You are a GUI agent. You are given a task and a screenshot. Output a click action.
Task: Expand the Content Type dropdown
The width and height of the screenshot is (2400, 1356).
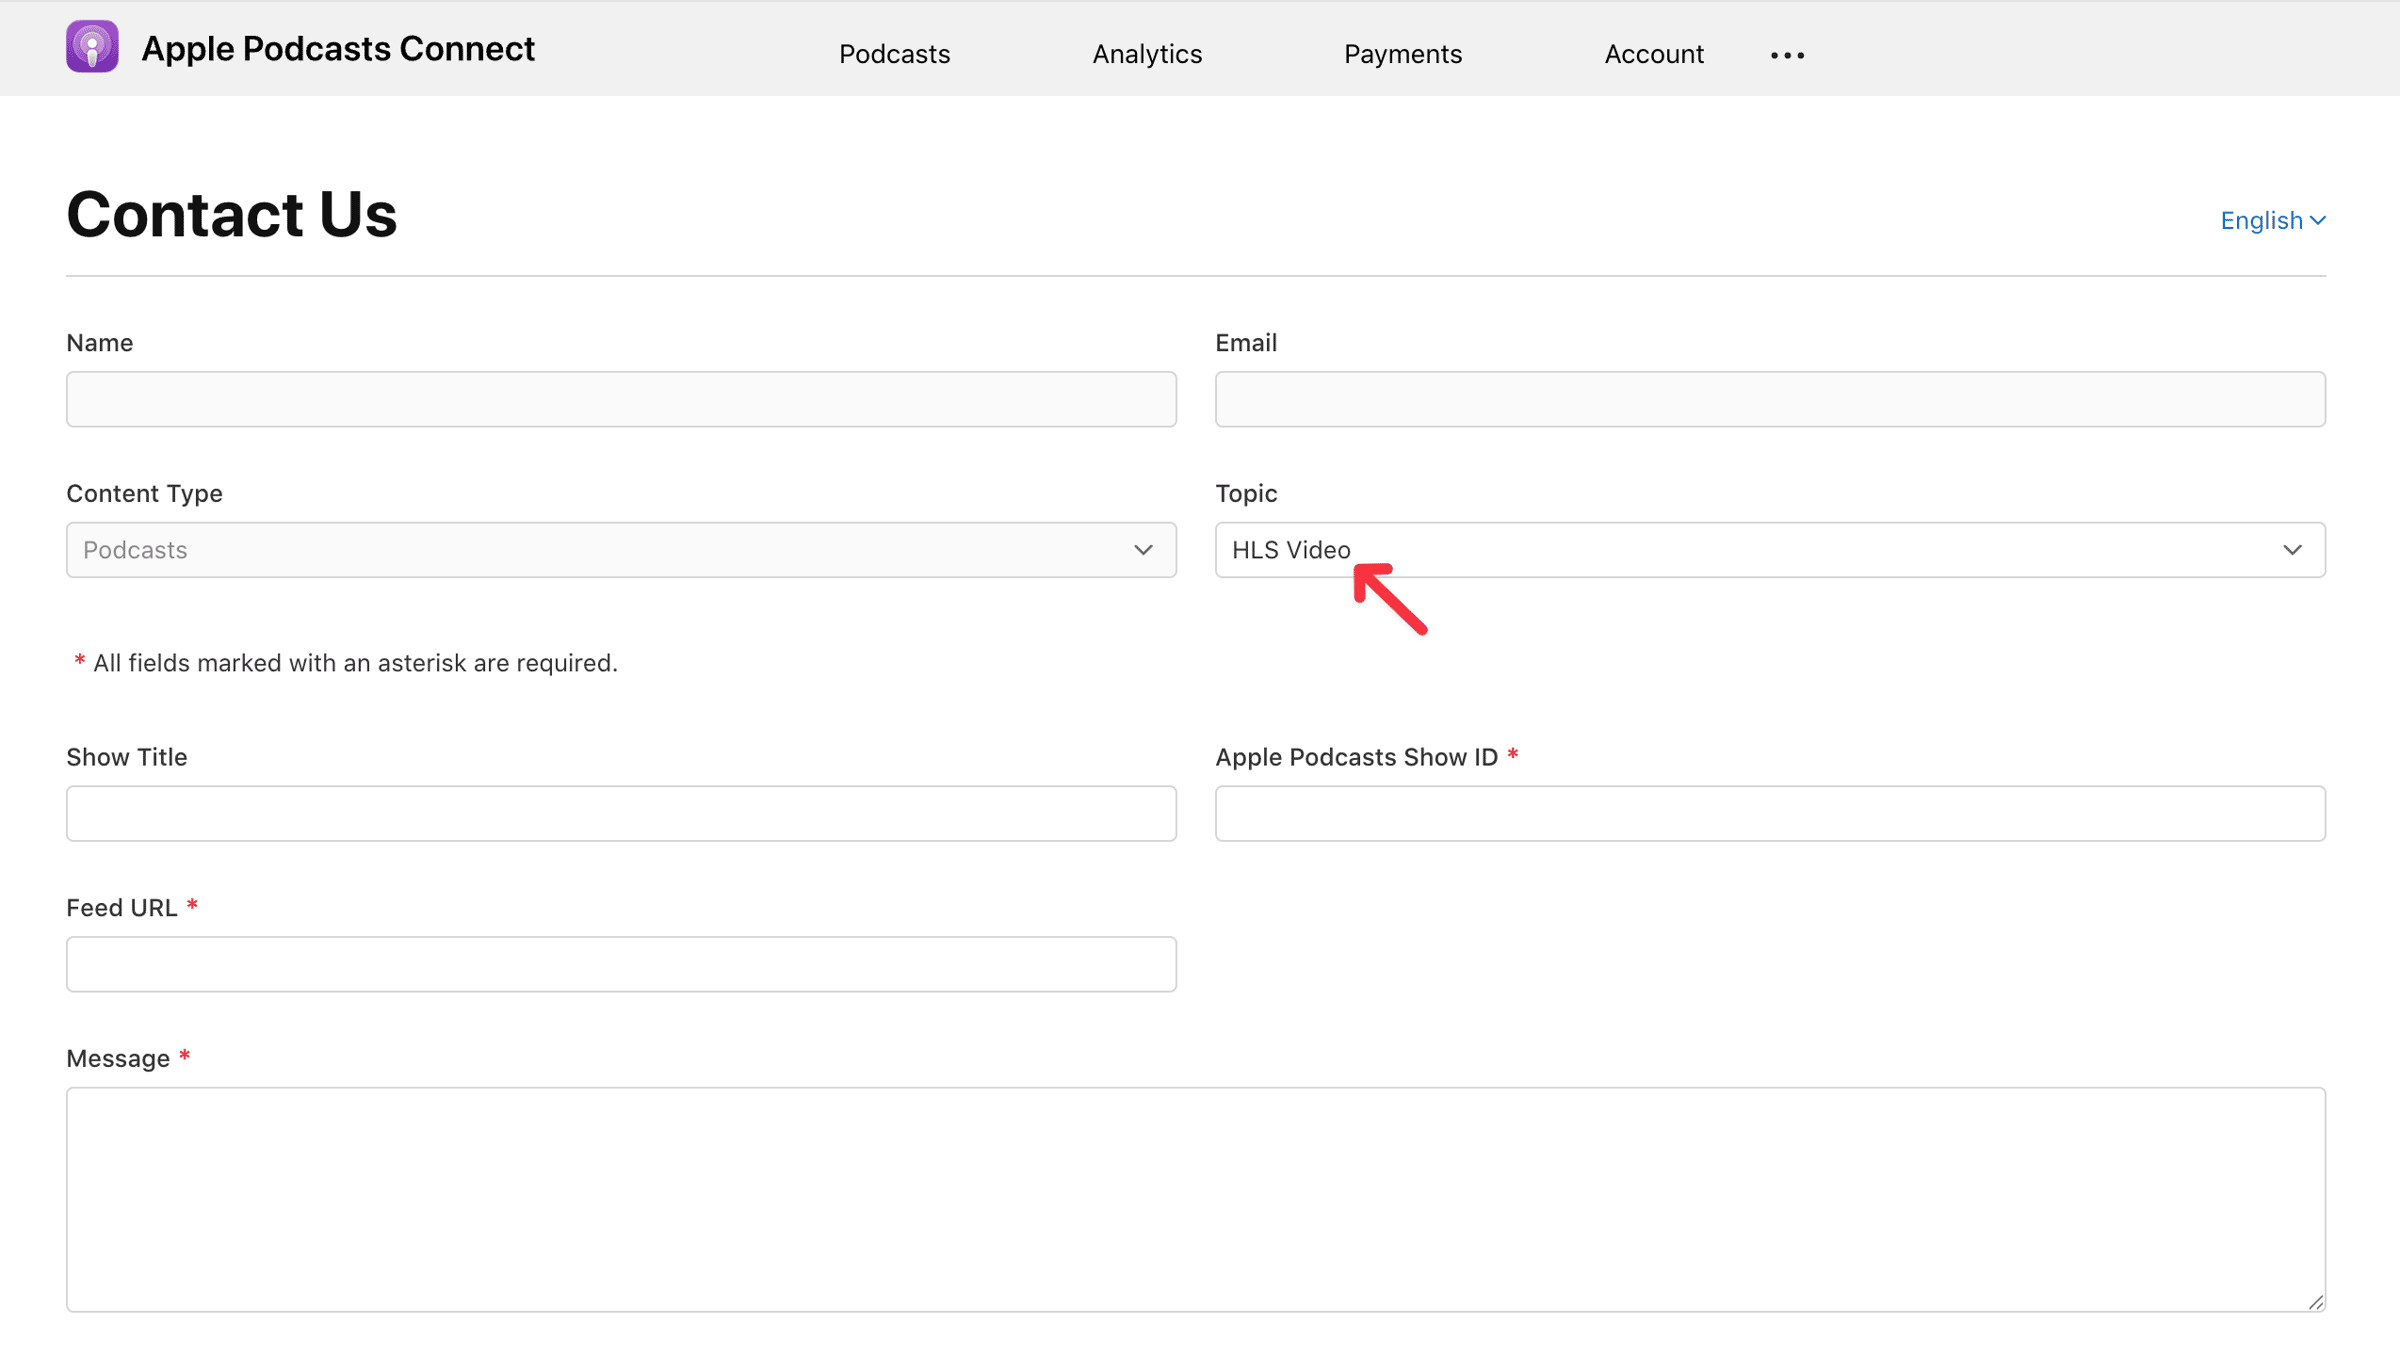click(621, 550)
